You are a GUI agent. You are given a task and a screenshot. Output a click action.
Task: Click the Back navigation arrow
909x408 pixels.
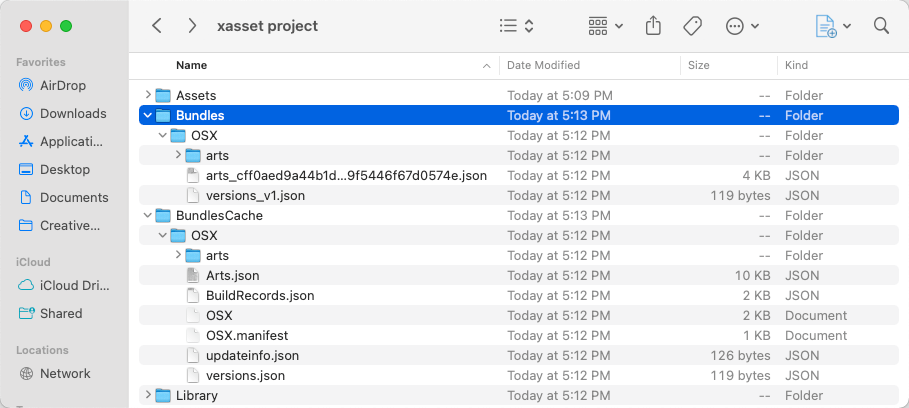(157, 26)
